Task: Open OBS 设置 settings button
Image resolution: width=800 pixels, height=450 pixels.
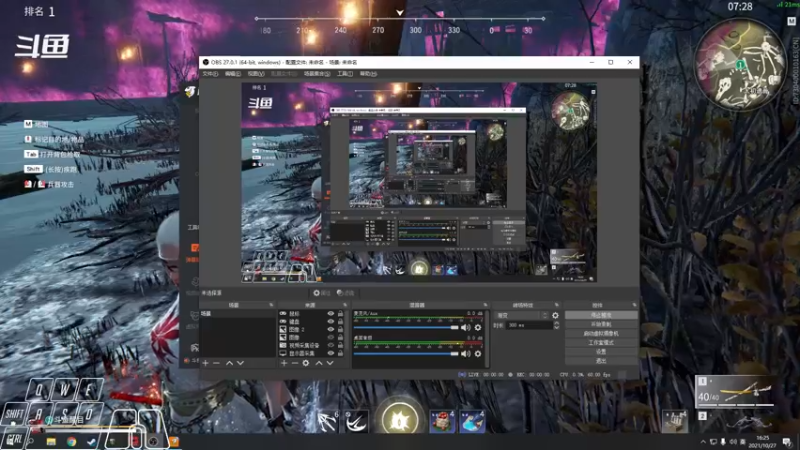Action: (601, 352)
